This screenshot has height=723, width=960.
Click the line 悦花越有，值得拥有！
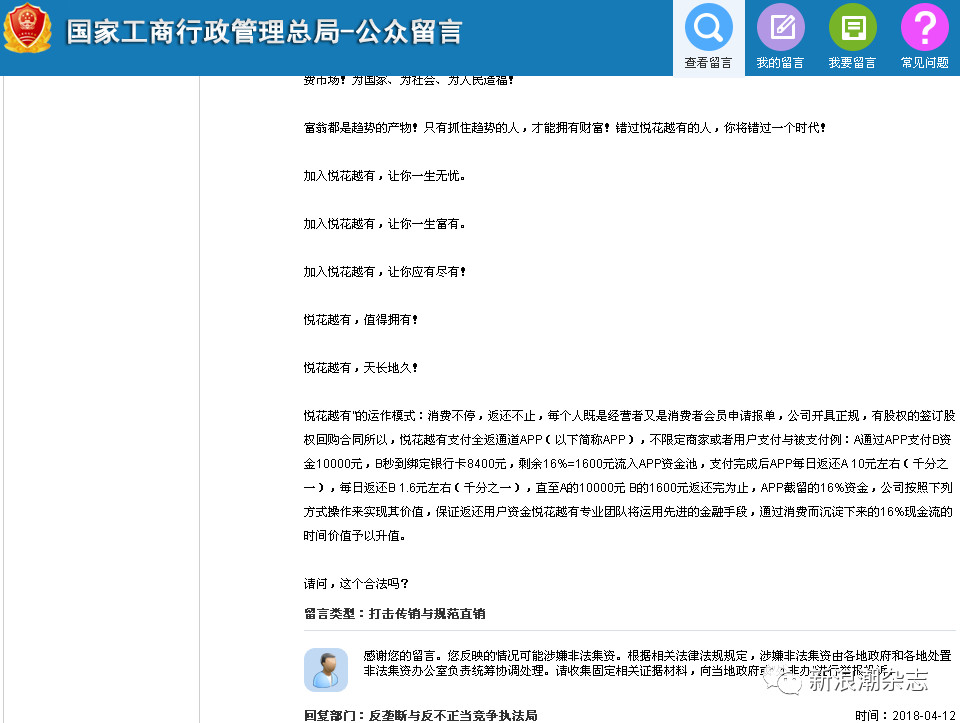[x=361, y=319]
